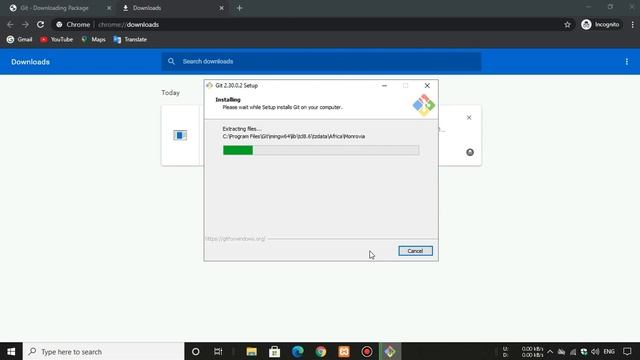640x360 pixels.
Task: Minimize the Git Setup dialog
Action: pyautogui.click(x=384, y=85)
